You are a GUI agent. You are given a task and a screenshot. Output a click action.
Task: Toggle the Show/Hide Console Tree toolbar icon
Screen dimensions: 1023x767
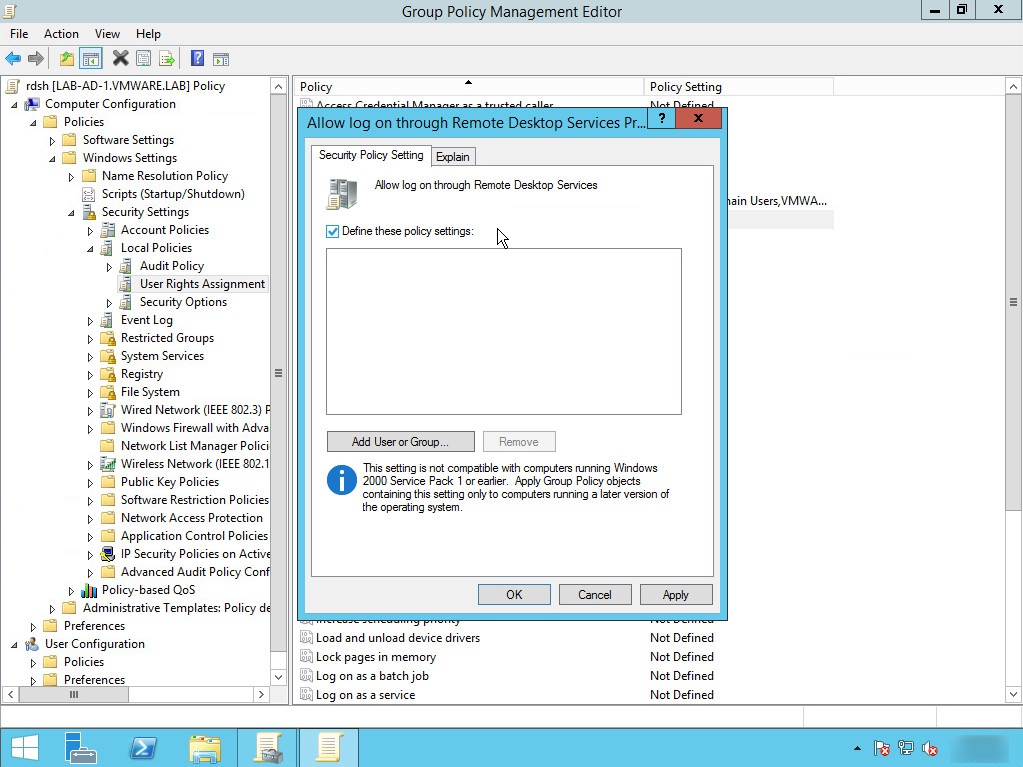click(x=91, y=59)
